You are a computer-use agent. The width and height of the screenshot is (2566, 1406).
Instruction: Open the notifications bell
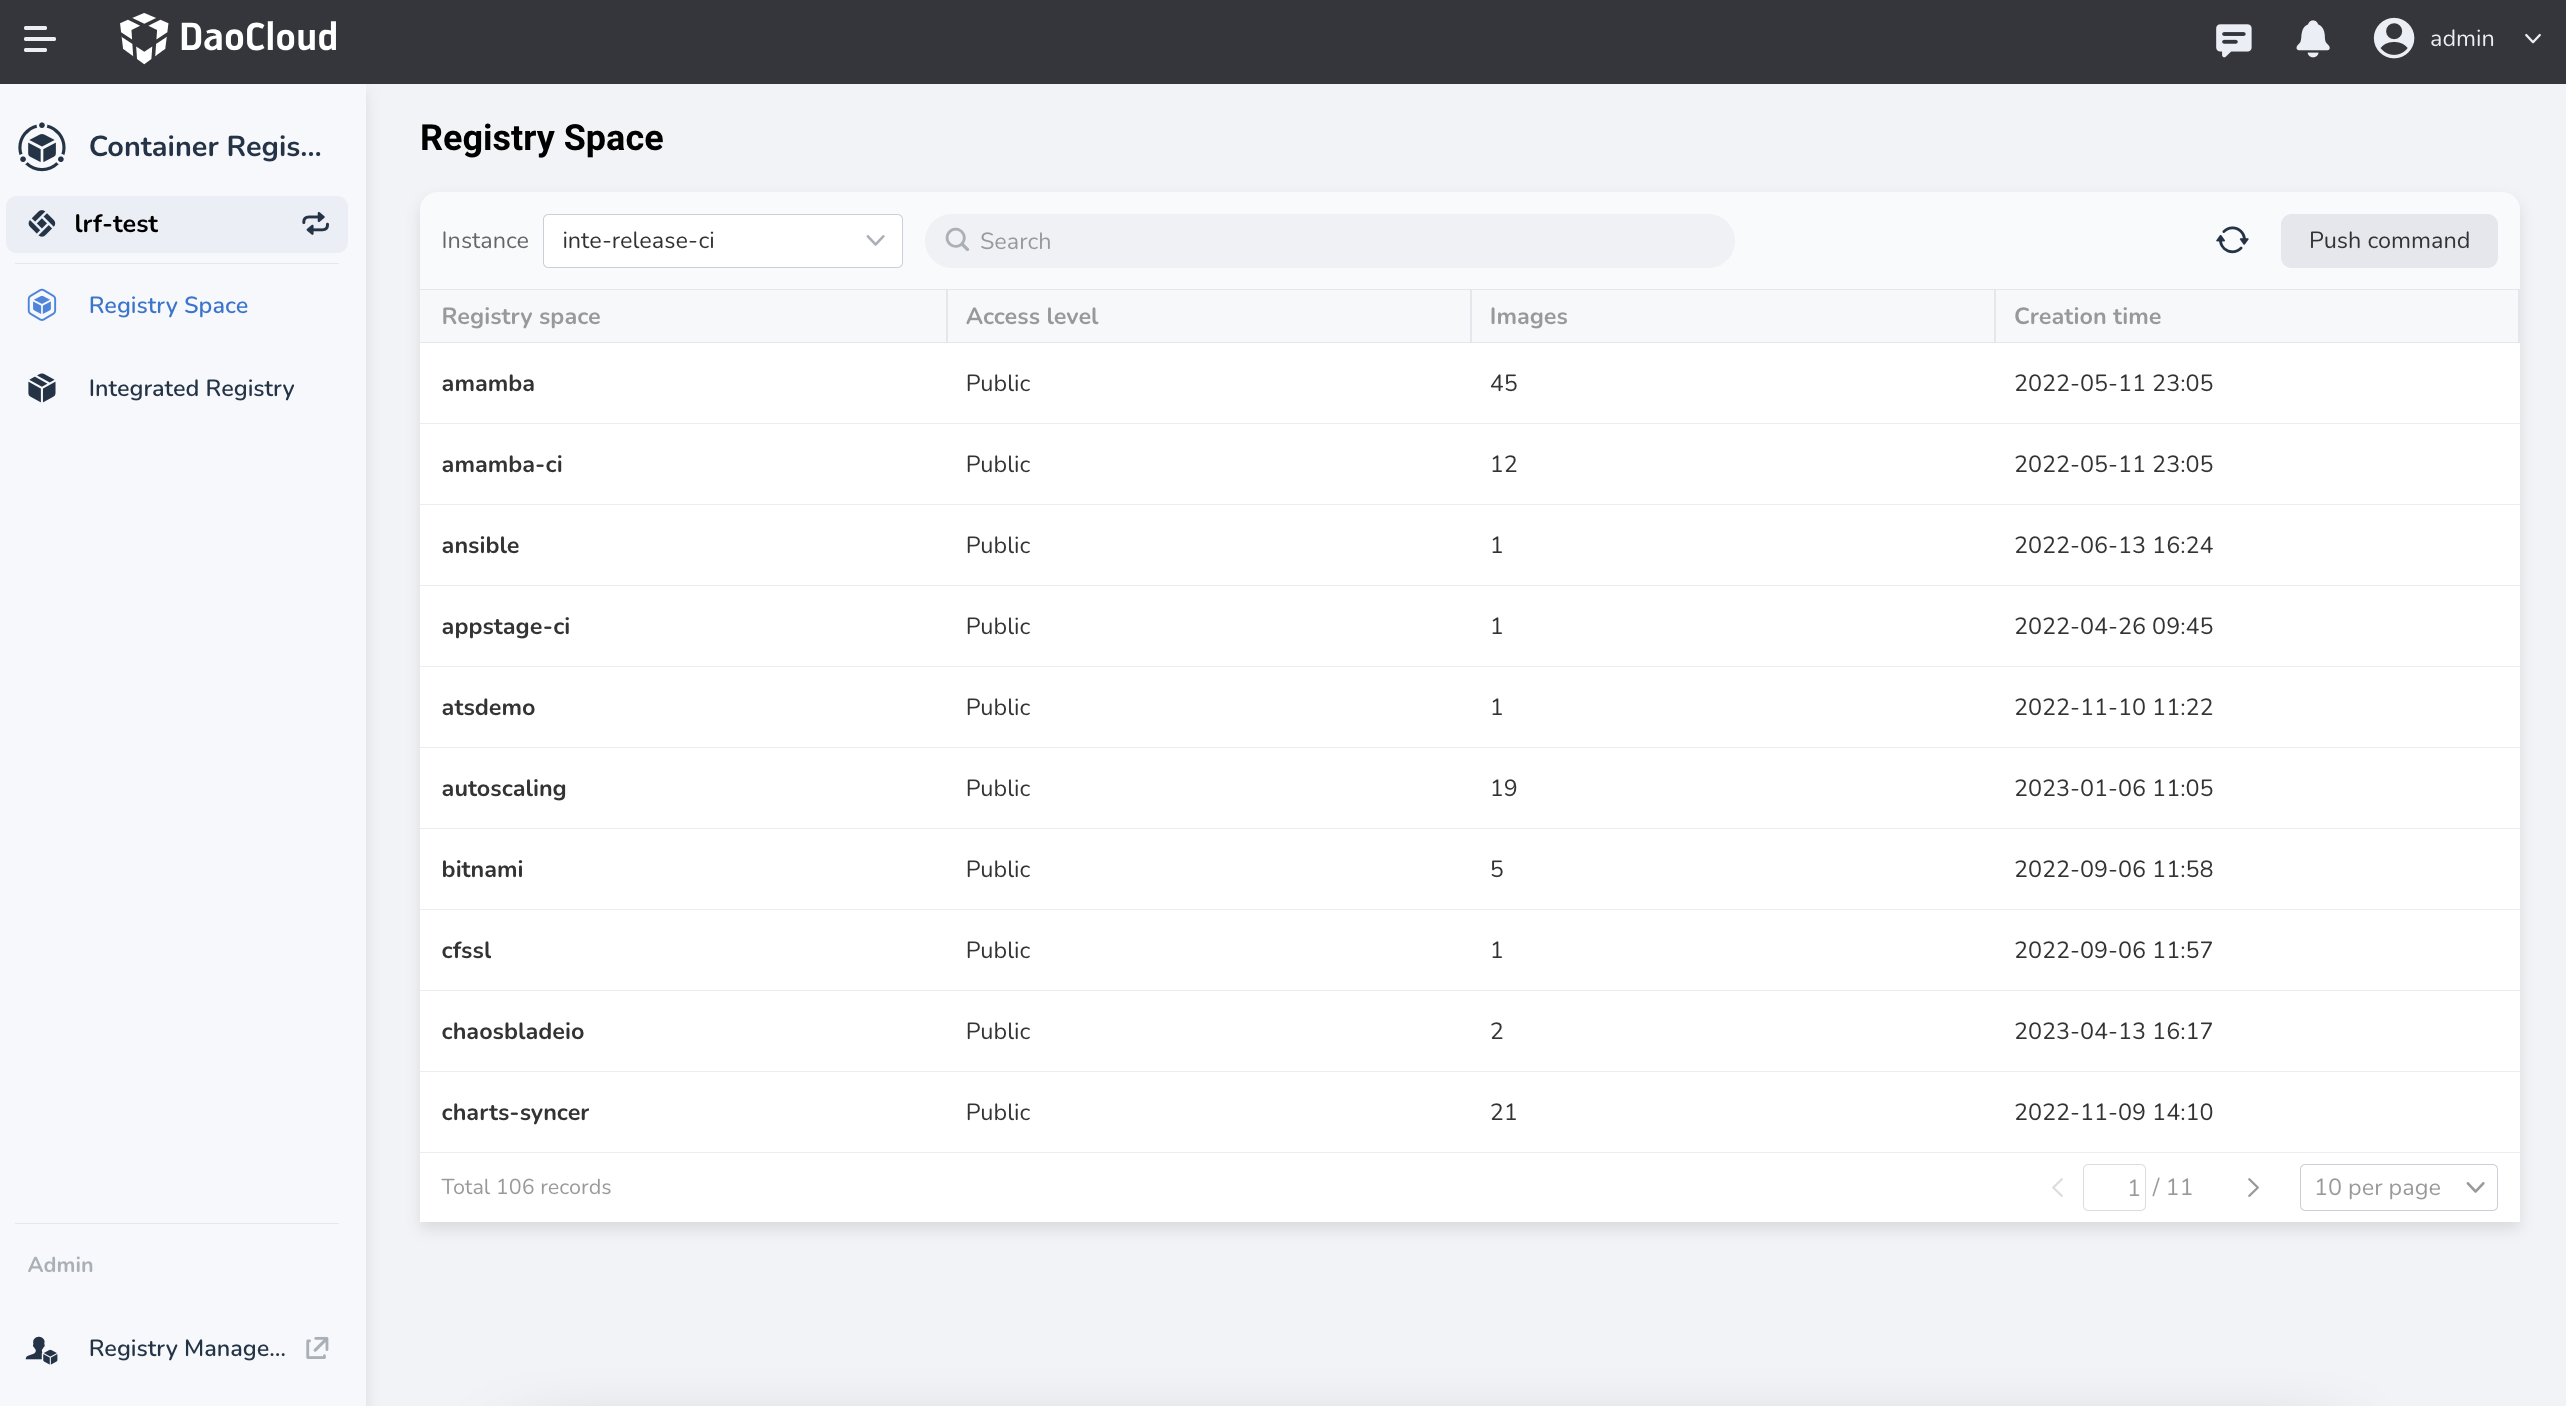click(x=2312, y=39)
